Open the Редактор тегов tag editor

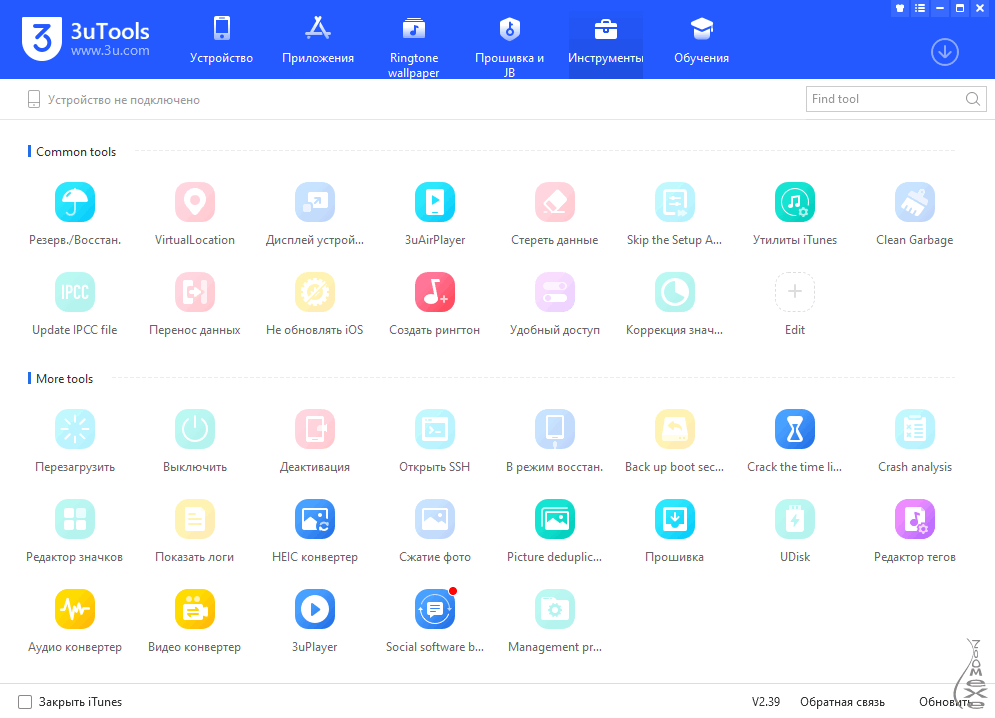(x=914, y=519)
